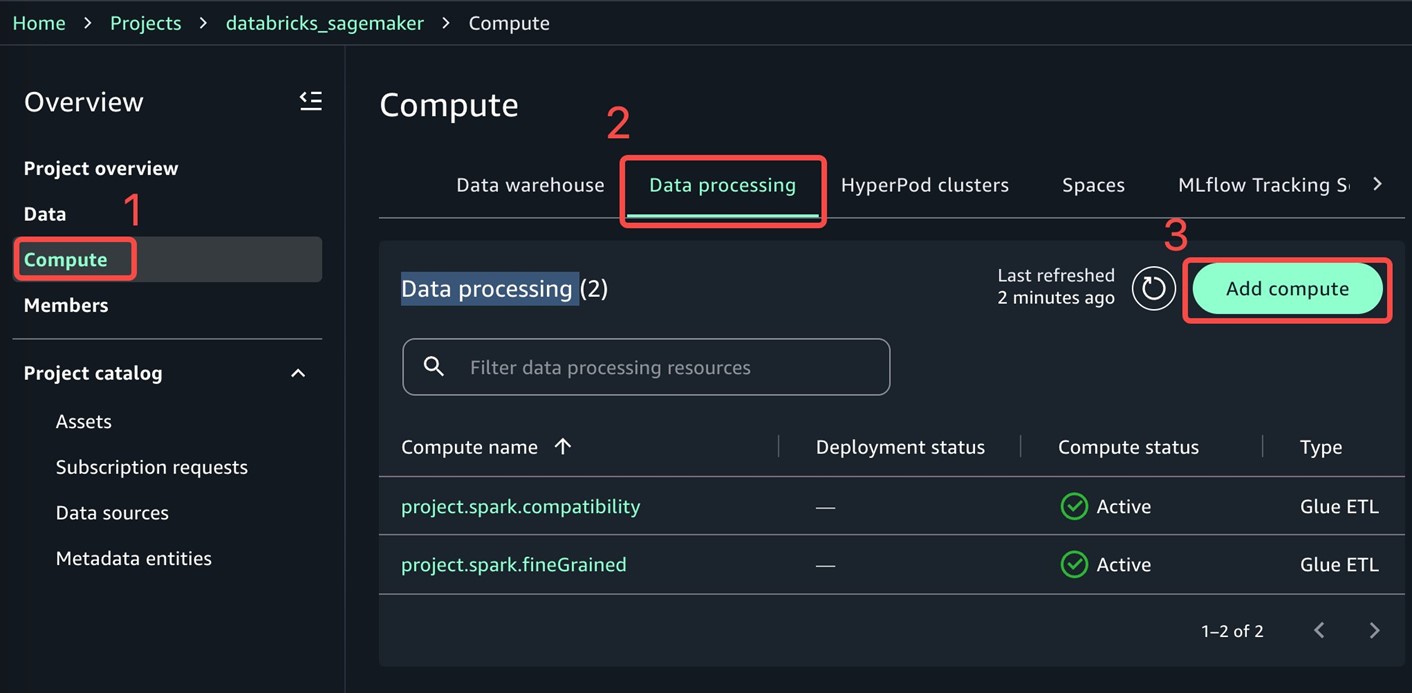Click Active status icon for project.spark.fineGrained
This screenshot has width=1412, height=693.
click(1074, 565)
